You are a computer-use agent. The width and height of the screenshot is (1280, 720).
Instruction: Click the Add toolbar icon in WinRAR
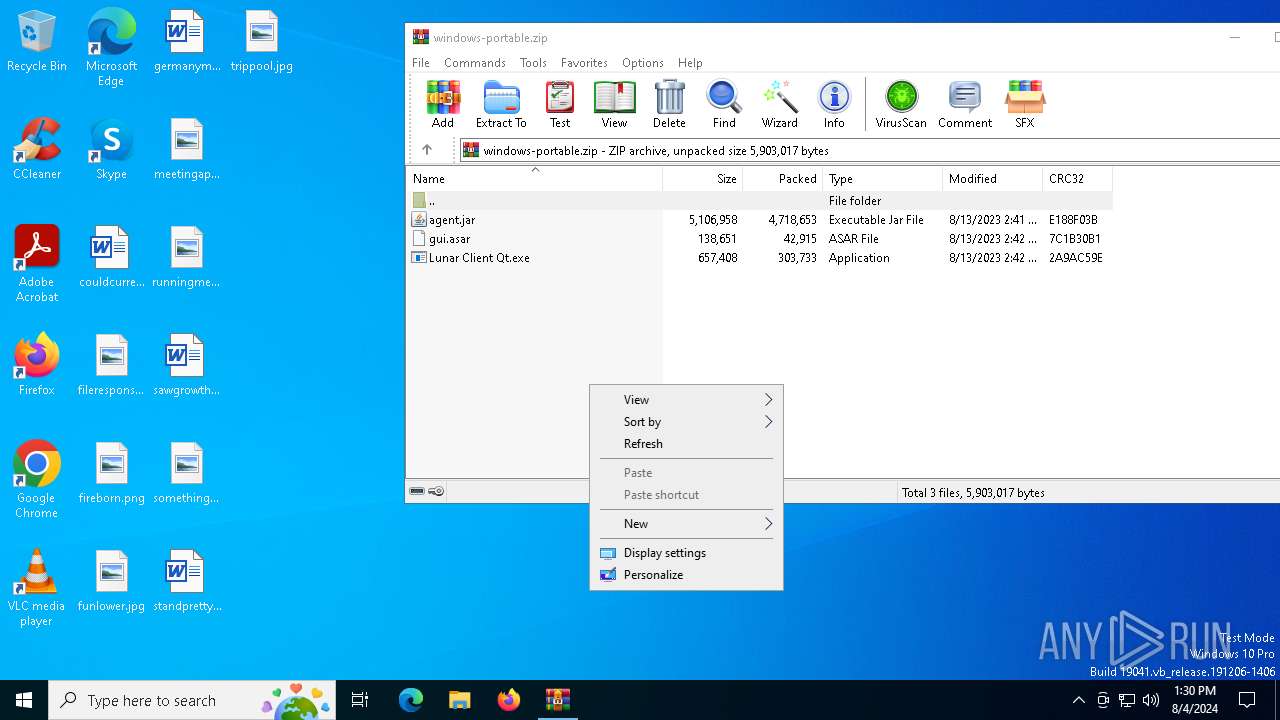(x=442, y=104)
